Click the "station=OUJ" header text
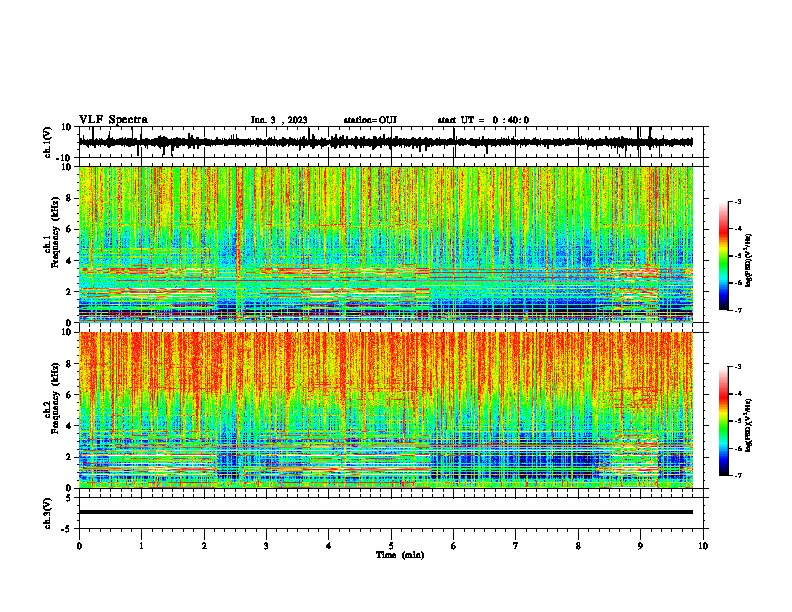 click(370, 120)
